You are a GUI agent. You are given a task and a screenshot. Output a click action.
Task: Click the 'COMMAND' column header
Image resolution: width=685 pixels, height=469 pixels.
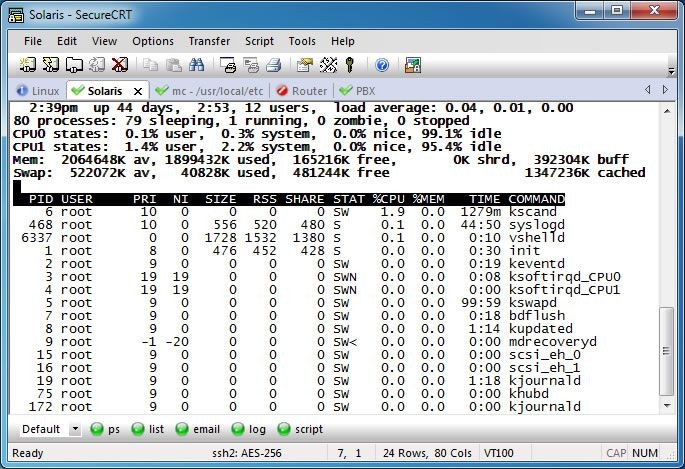[536, 199]
